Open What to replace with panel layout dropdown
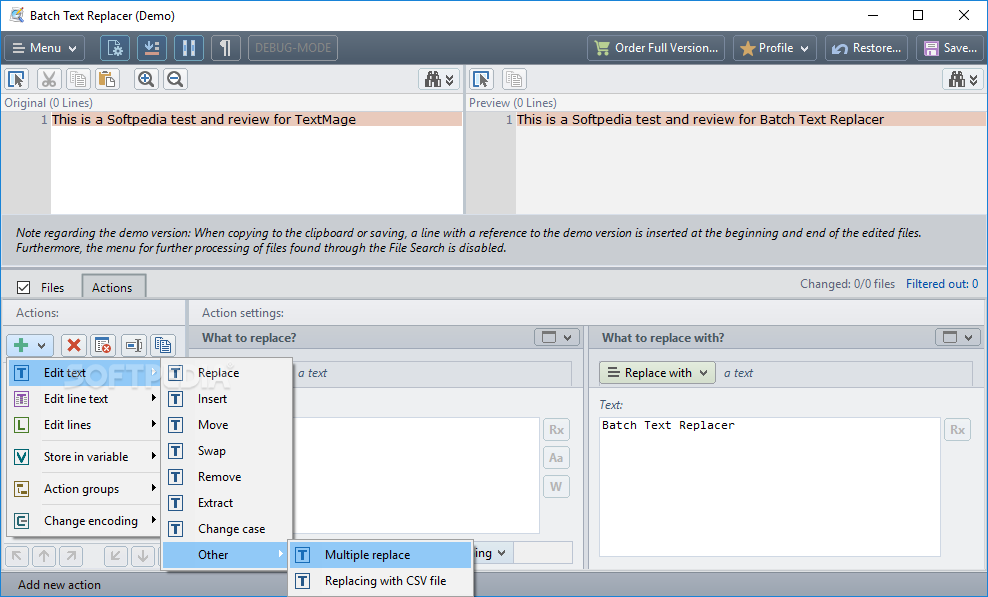Image resolution: width=988 pixels, height=597 pixels. (958, 337)
